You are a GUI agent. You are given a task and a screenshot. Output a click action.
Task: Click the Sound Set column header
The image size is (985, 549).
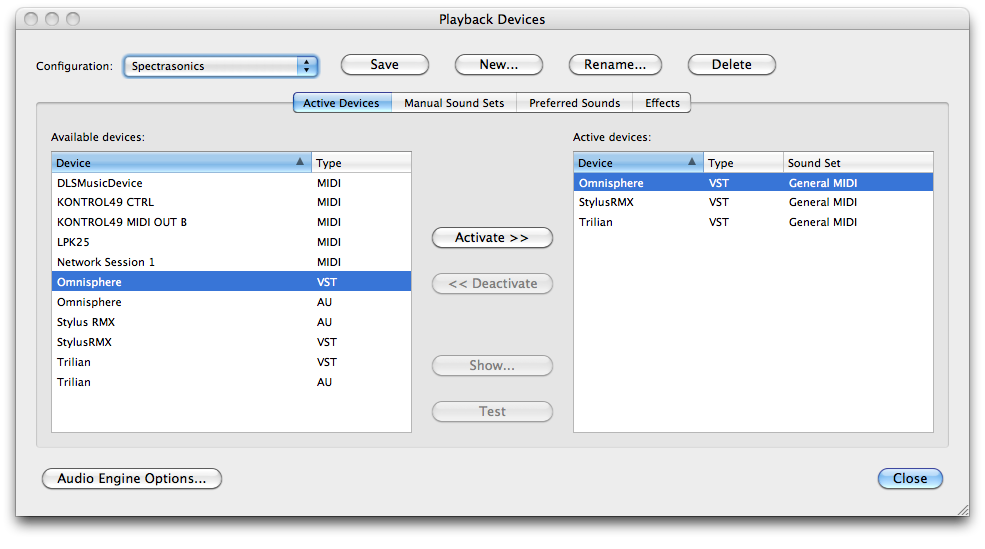click(x=858, y=163)
